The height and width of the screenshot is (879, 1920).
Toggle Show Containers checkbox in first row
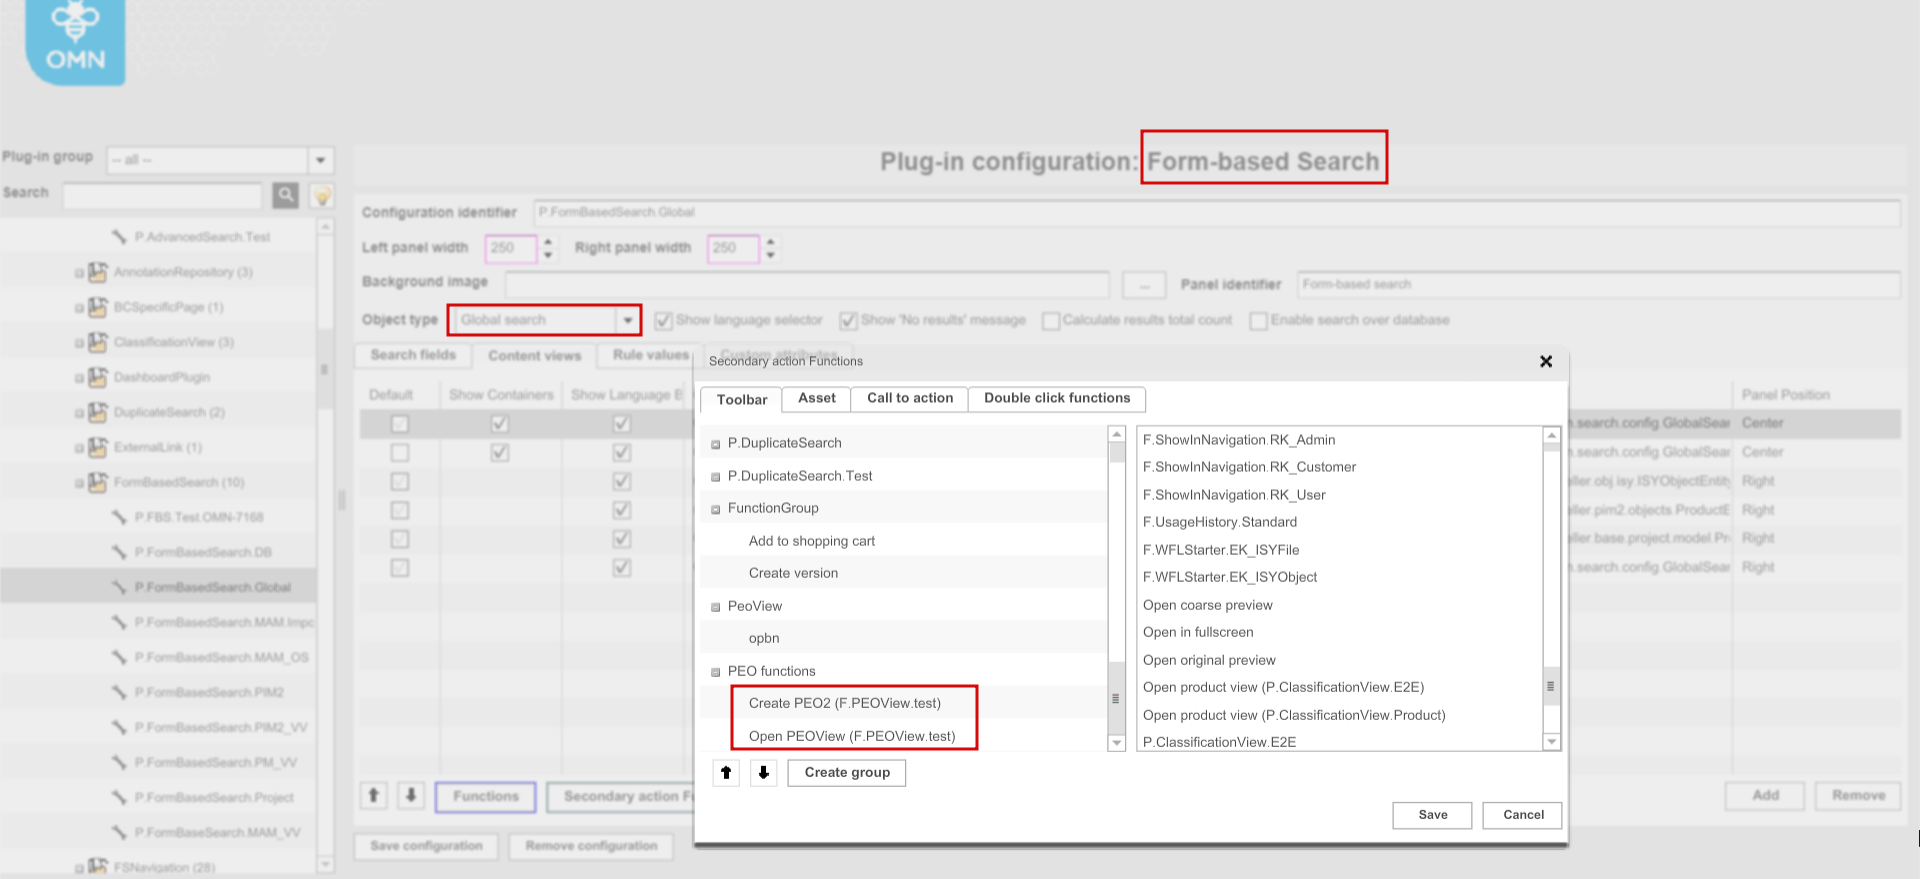(500, 424)
